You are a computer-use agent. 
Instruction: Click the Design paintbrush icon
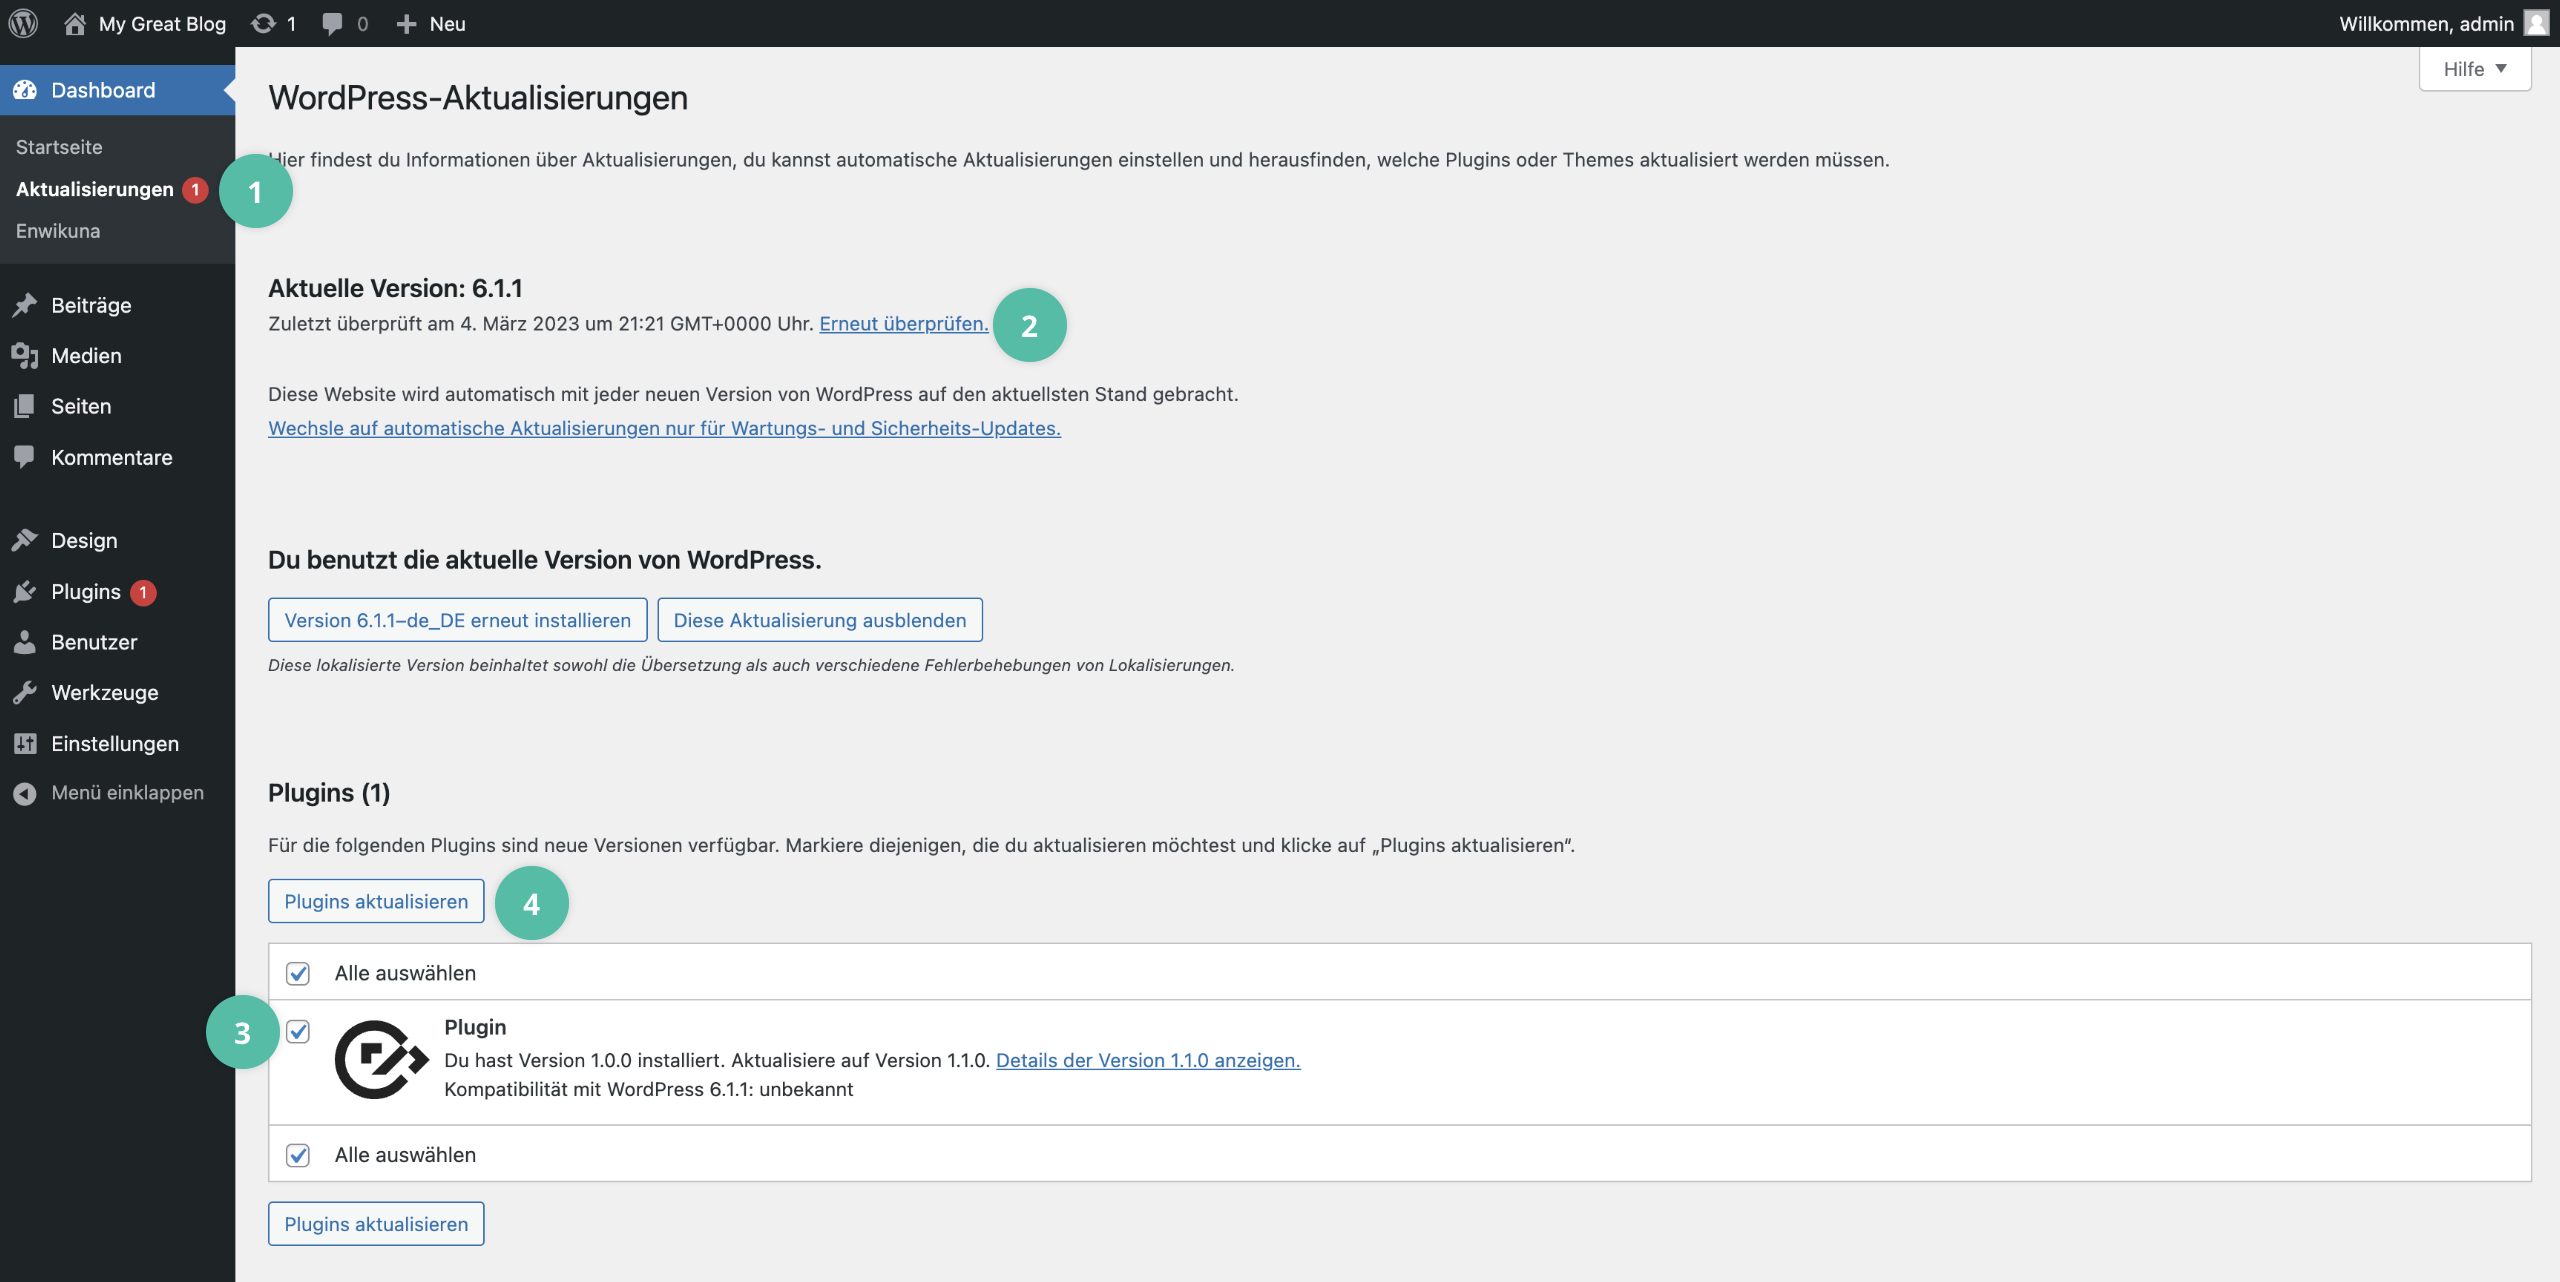pyautogui.click(x=25, y=540)
